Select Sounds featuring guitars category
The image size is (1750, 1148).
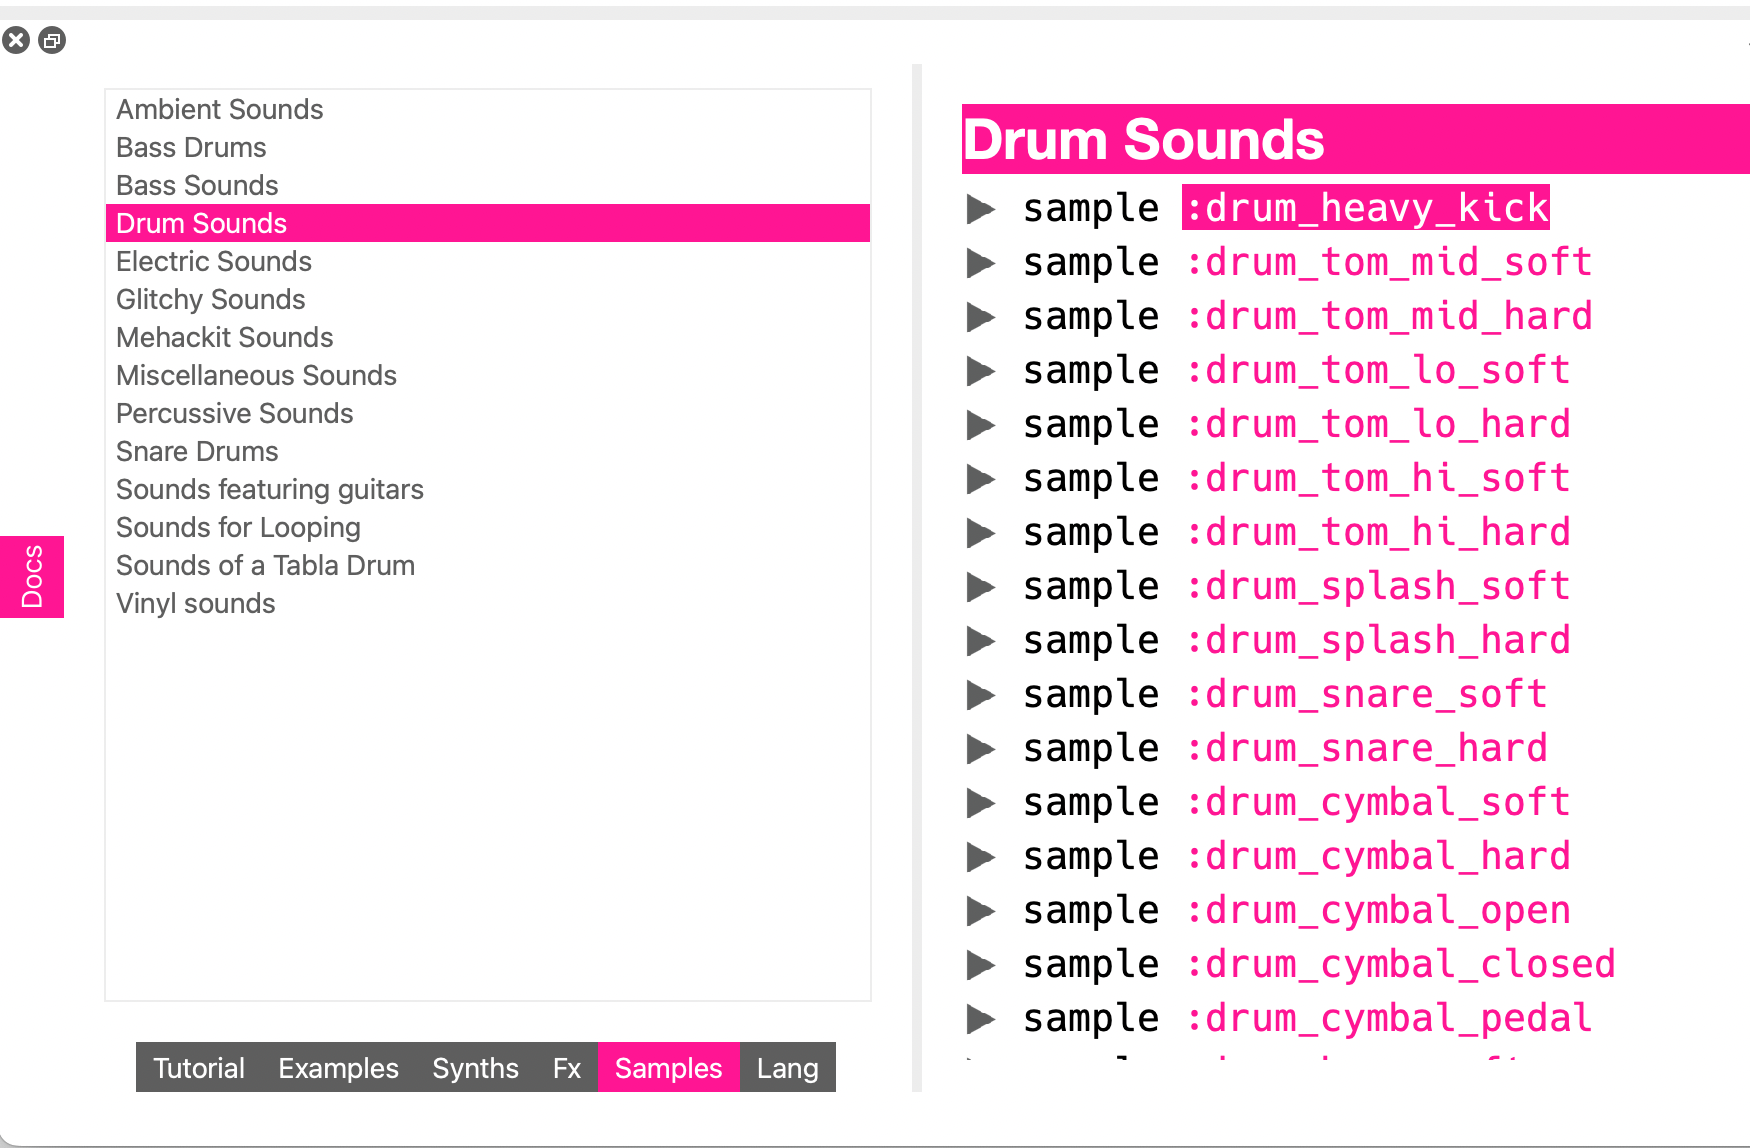pos(488,489)
